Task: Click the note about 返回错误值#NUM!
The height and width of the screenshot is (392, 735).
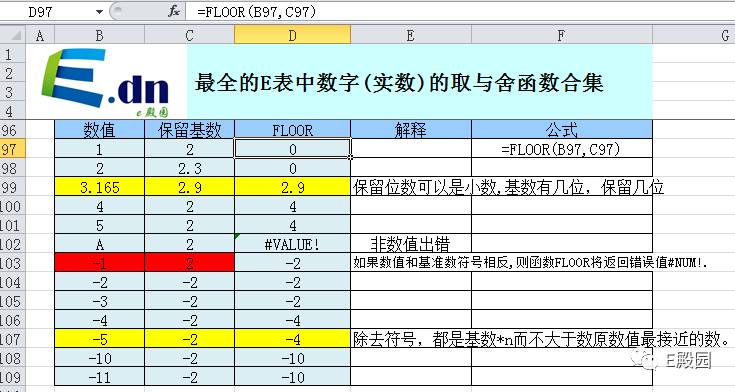Action: (530, 263)
